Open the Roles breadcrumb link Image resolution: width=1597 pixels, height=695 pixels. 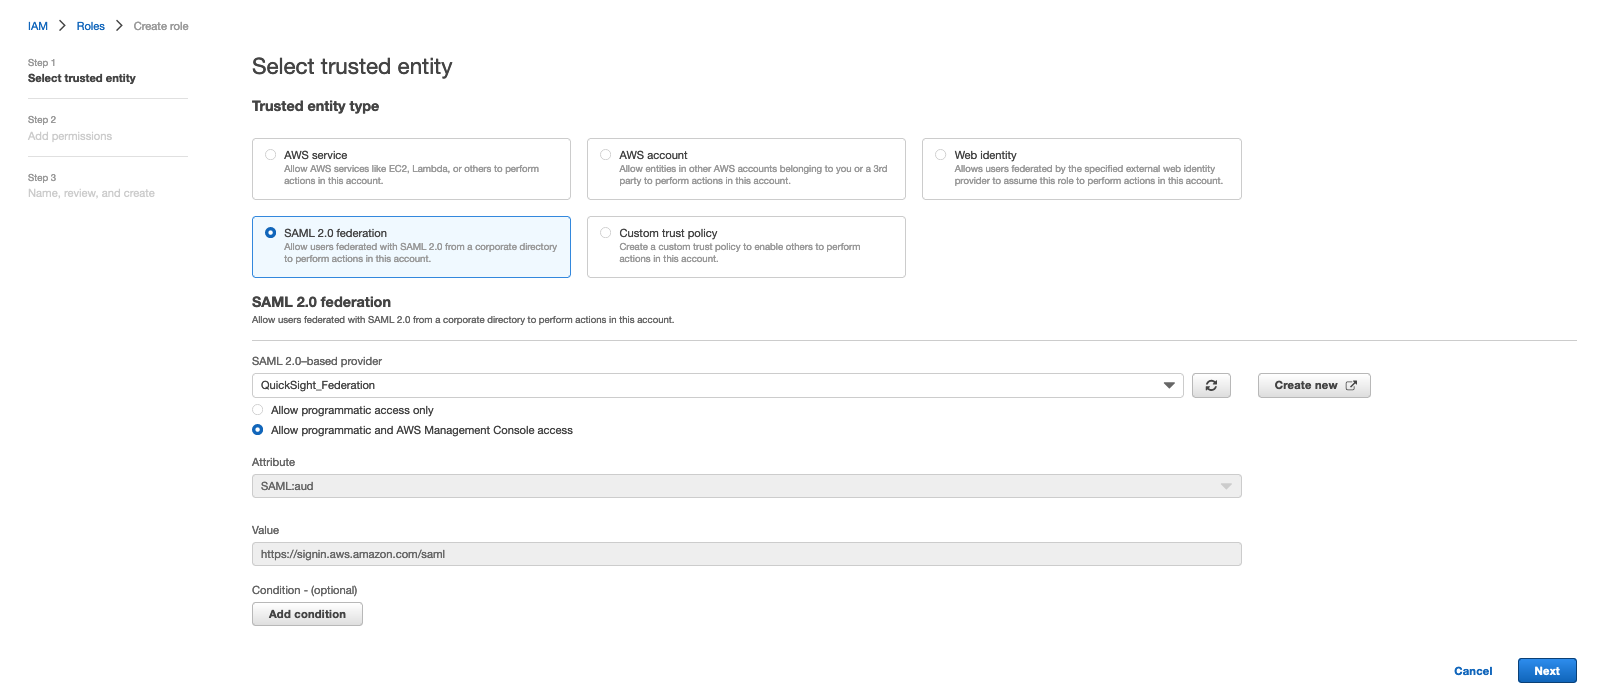tap(91, 26)
